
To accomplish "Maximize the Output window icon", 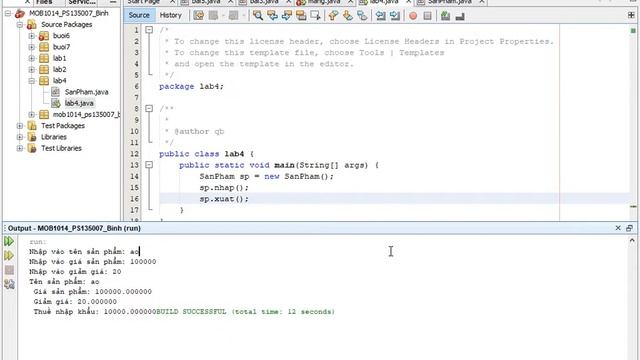I will (629, 228).
